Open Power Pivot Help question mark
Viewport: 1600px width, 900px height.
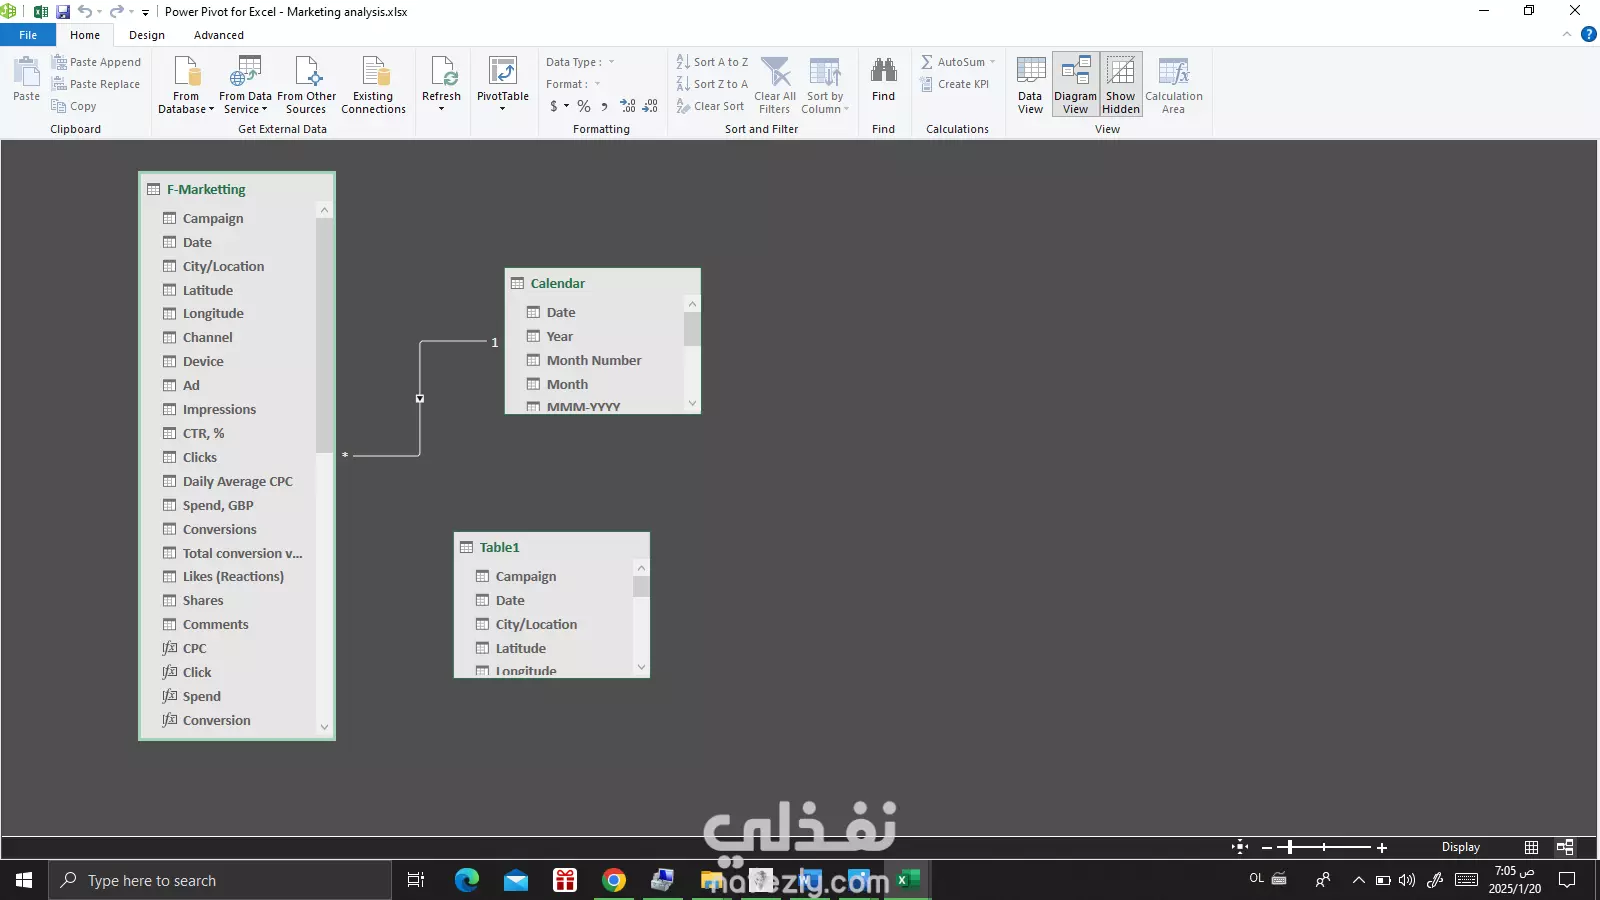click(x=1588, y=35)
